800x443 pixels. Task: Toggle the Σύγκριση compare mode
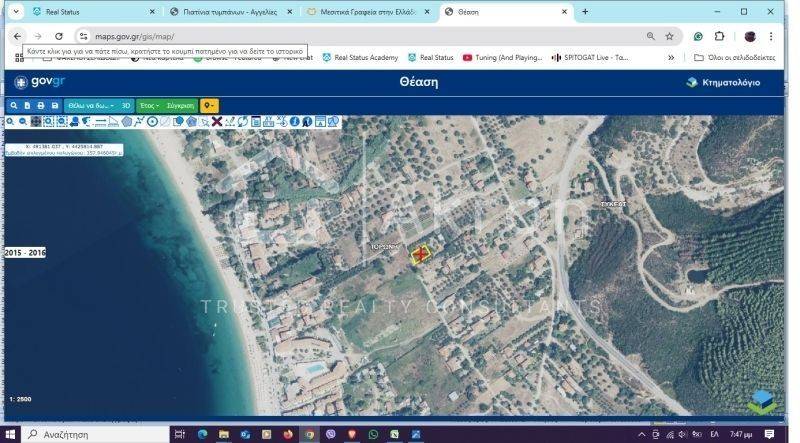click(x=181, y=105)
